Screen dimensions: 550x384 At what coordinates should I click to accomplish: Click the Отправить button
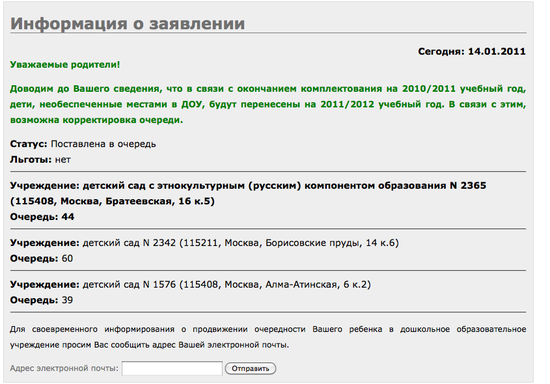pos(250,369)
